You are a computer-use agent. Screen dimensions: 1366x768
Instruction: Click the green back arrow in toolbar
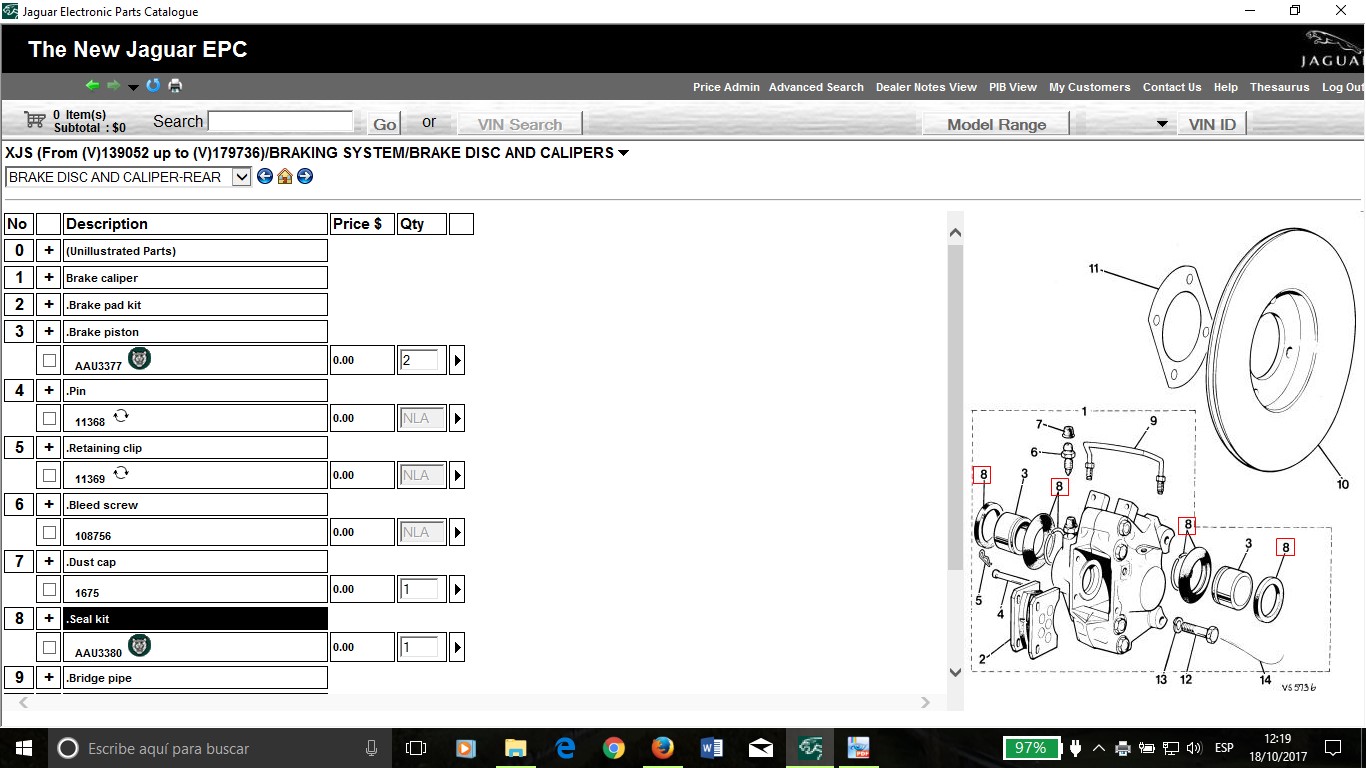click(x=92, y=86)
